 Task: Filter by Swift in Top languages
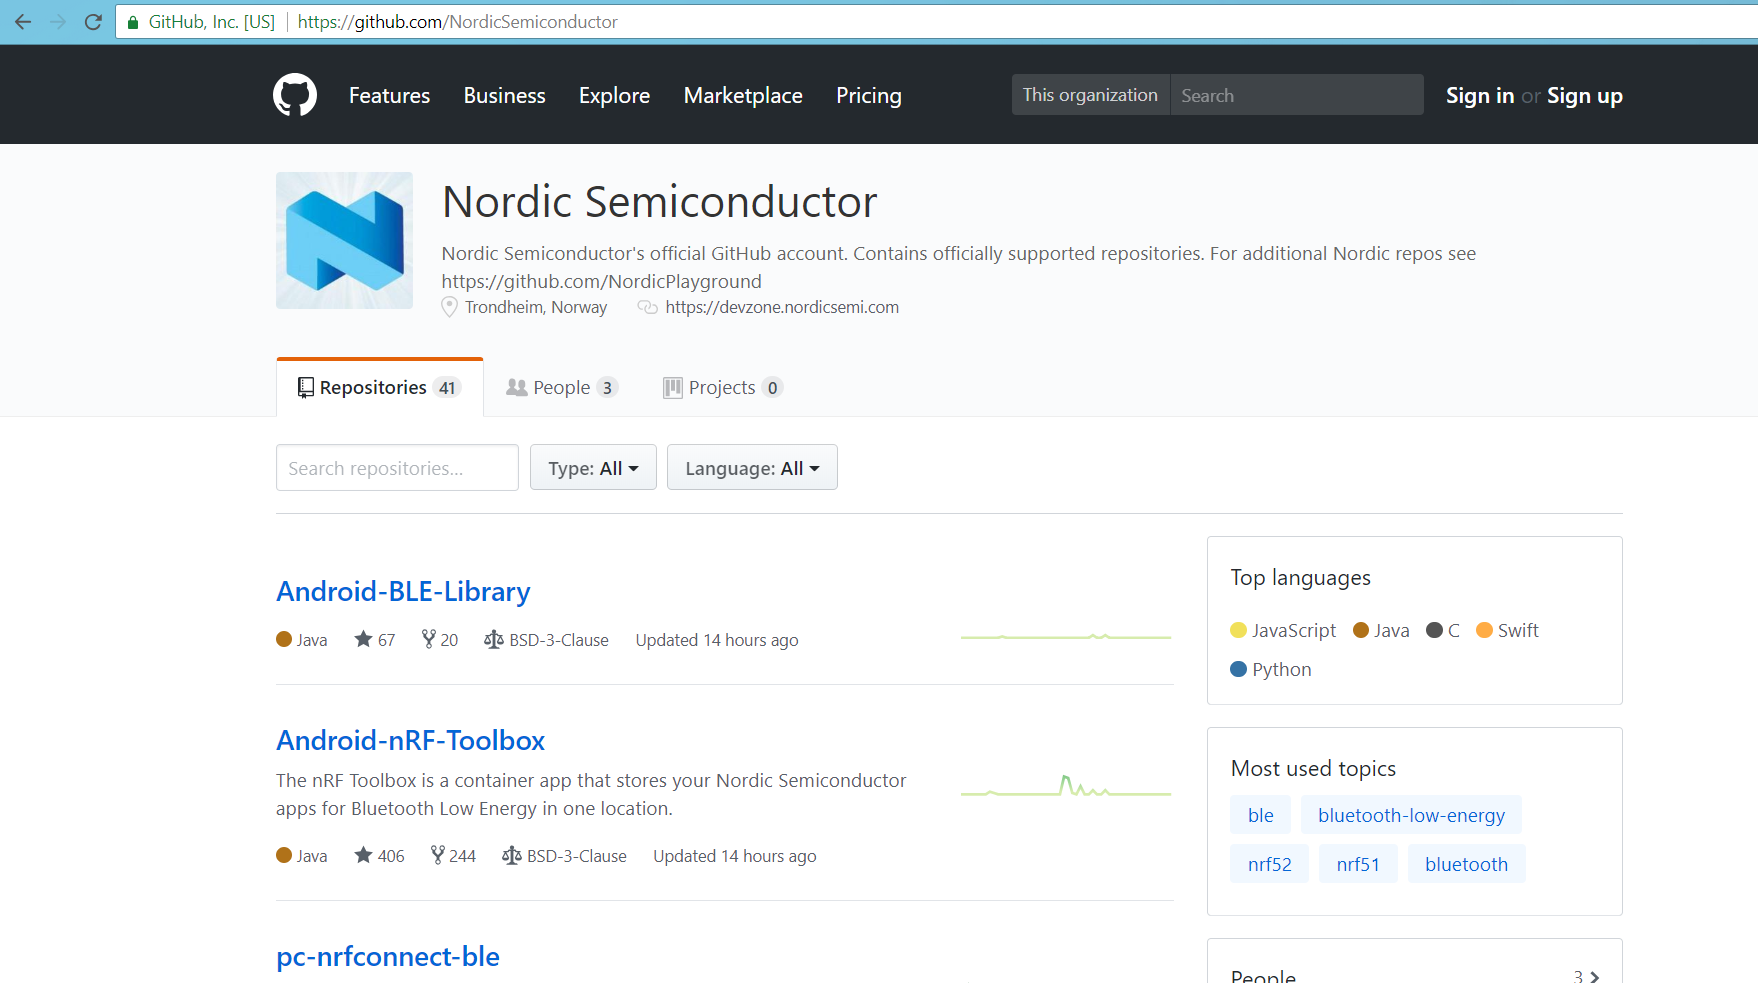click(x=1507, y=630)
